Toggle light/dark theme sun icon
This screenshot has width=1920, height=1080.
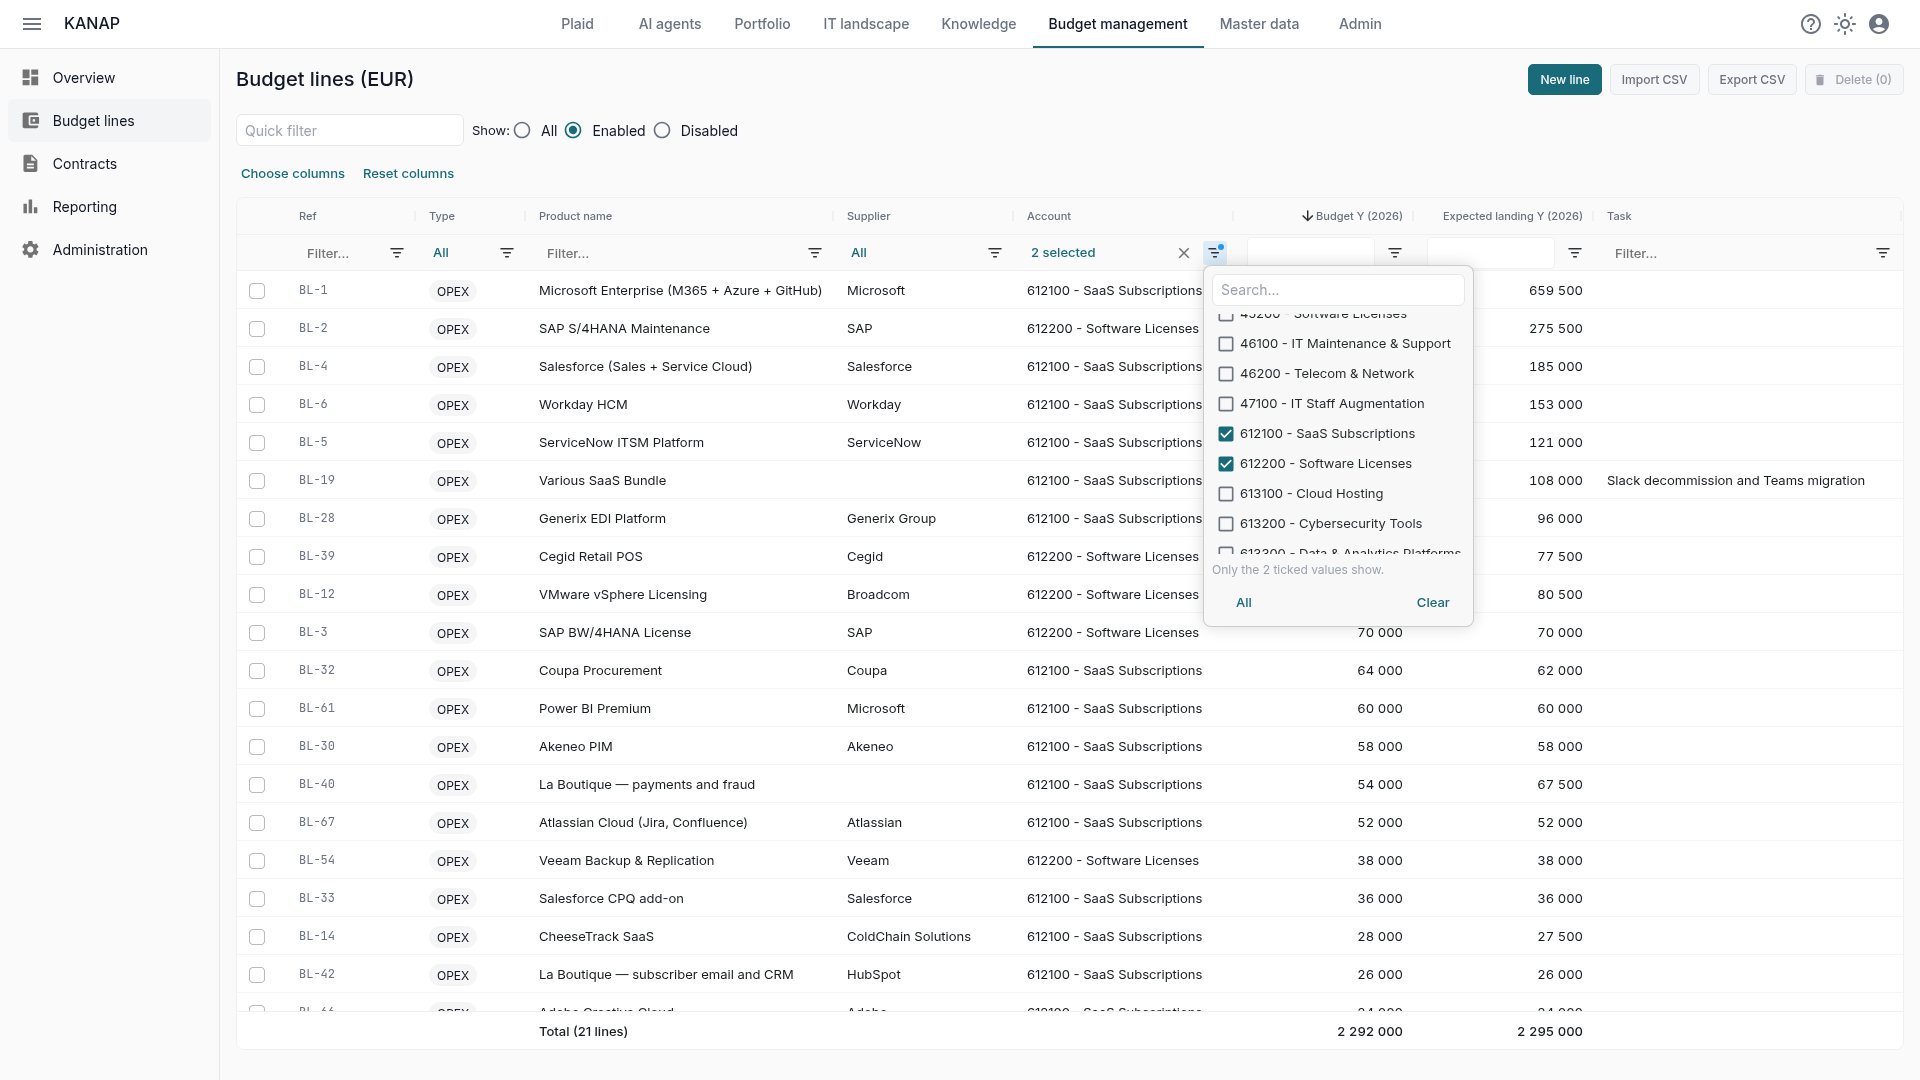(x=1845, y=24)
